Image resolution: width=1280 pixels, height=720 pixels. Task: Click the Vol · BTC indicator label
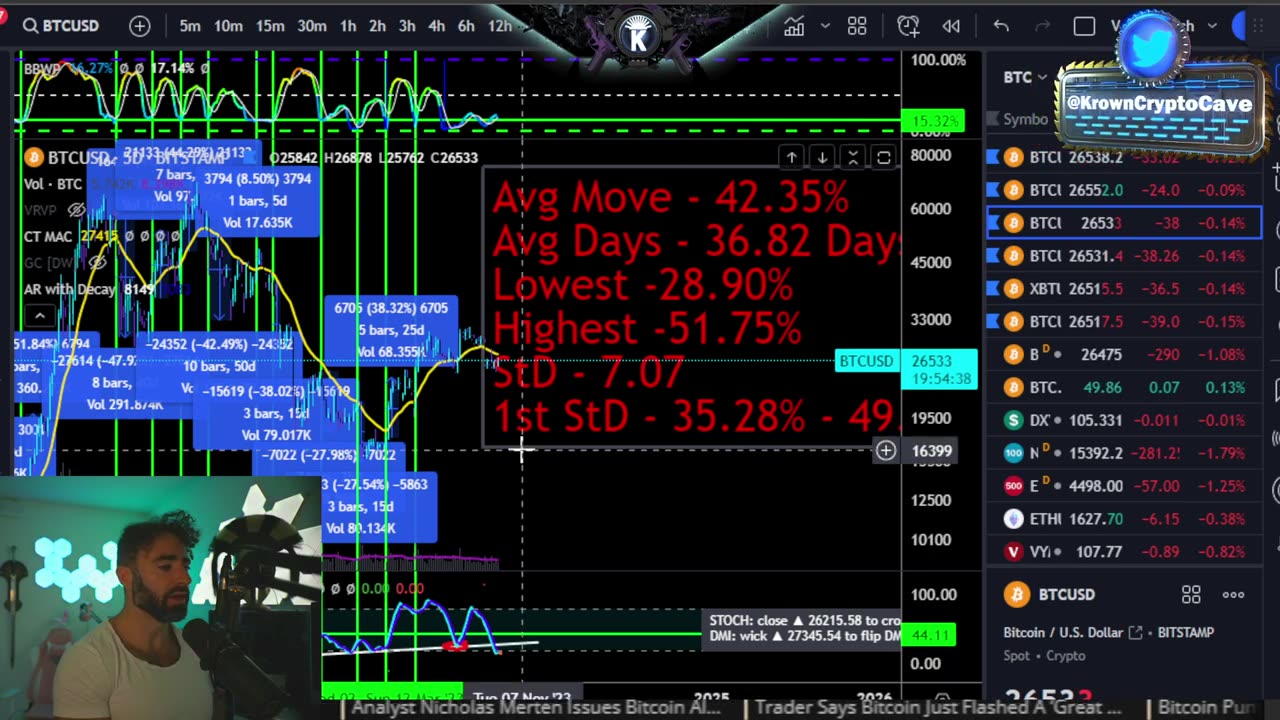(53, 184)
